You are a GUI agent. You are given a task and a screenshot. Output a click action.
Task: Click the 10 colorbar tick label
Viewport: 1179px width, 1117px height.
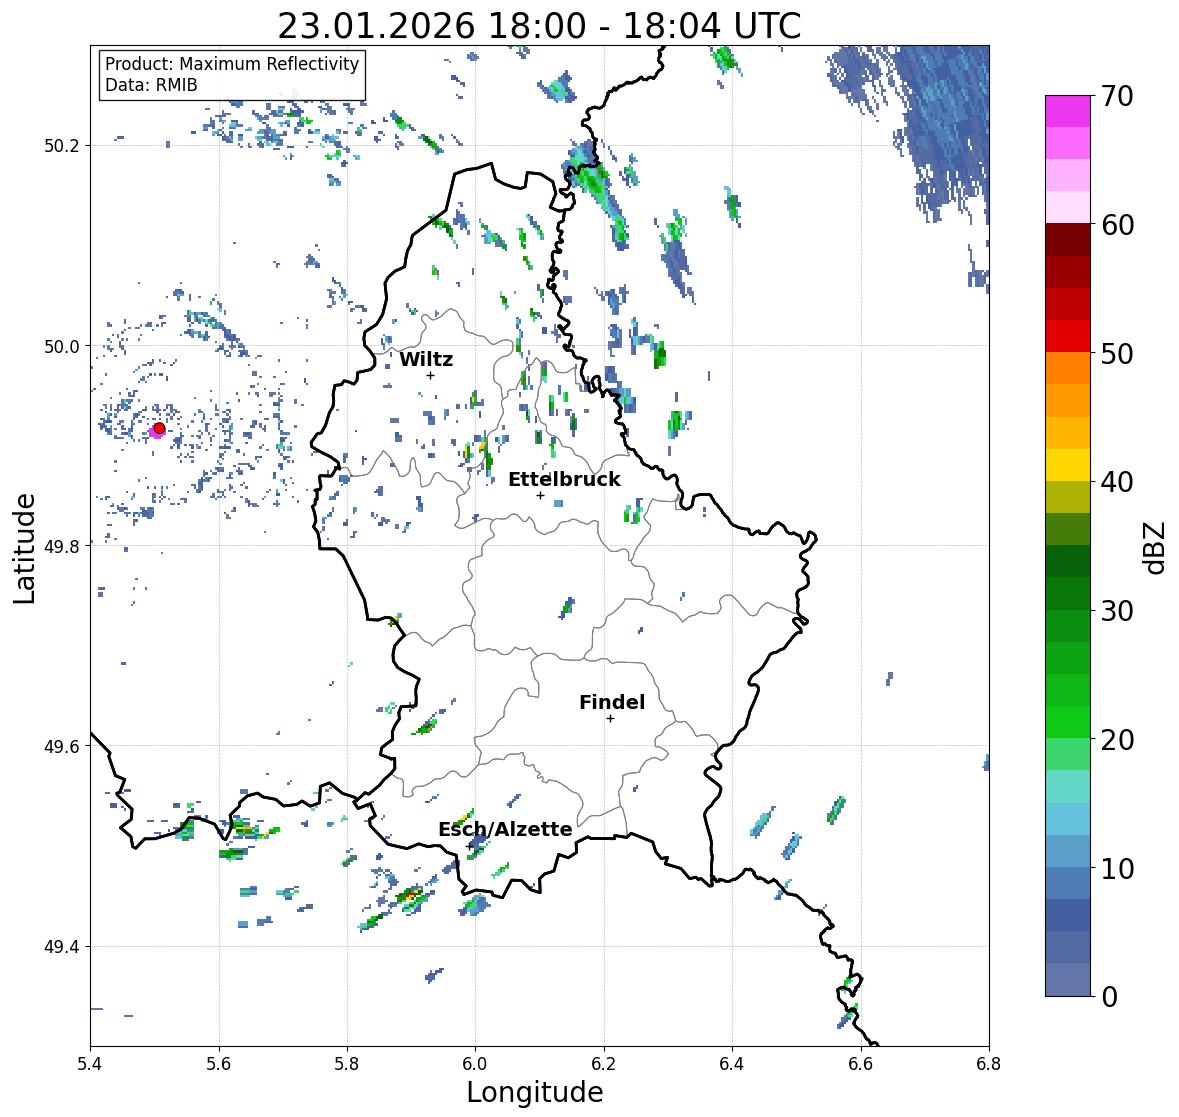tap(1117, 868)
